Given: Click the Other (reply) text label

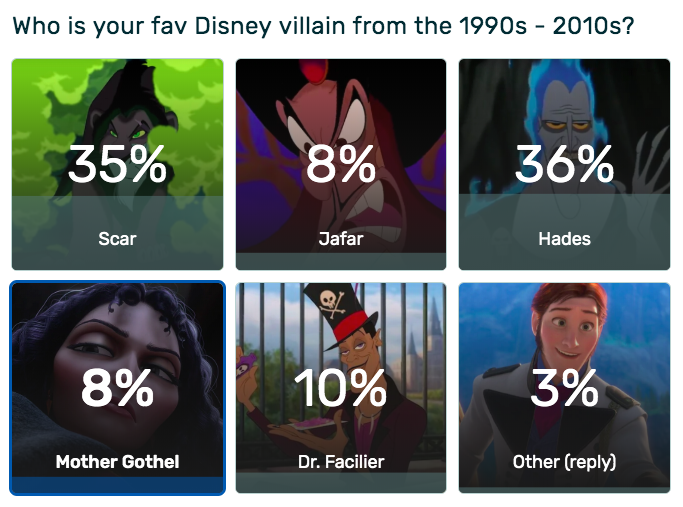Looking at the screenshot, I should [x=564, y=463].
